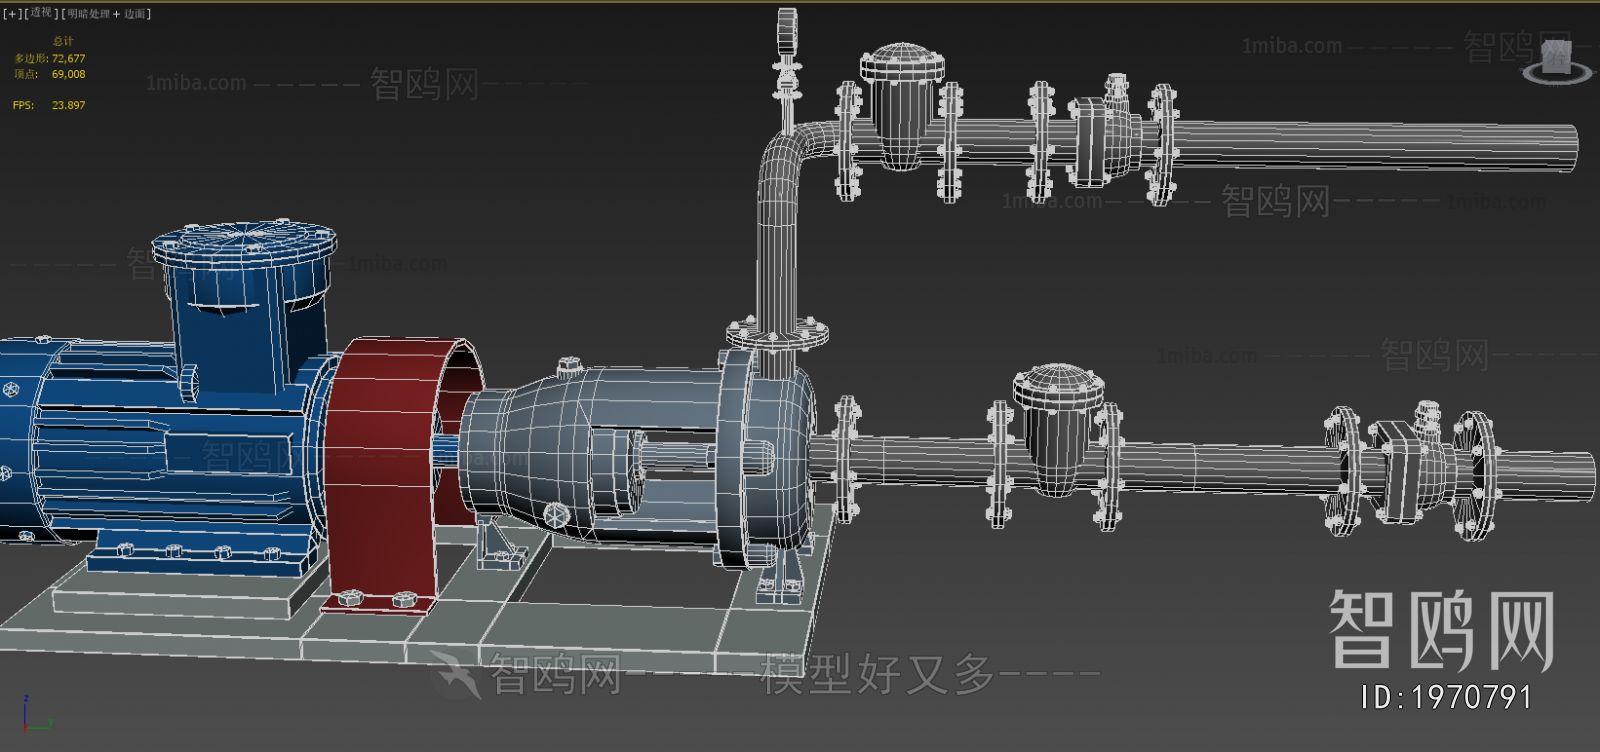Screen dimensions: 1600x752
Task: Click the FPS value 23.897
Action: [x=68, y=105]
